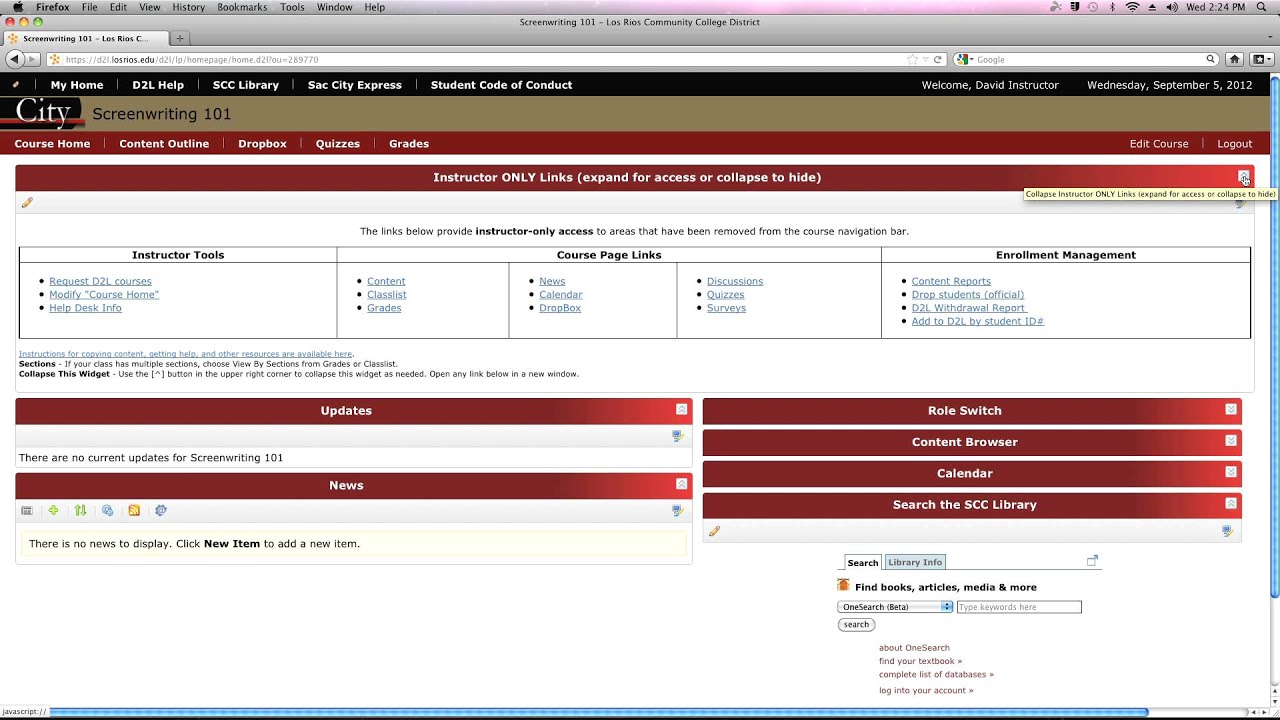Click the Type keywords here input field
This screenshot has height=720, width=1280.
tap(1019, 607)
